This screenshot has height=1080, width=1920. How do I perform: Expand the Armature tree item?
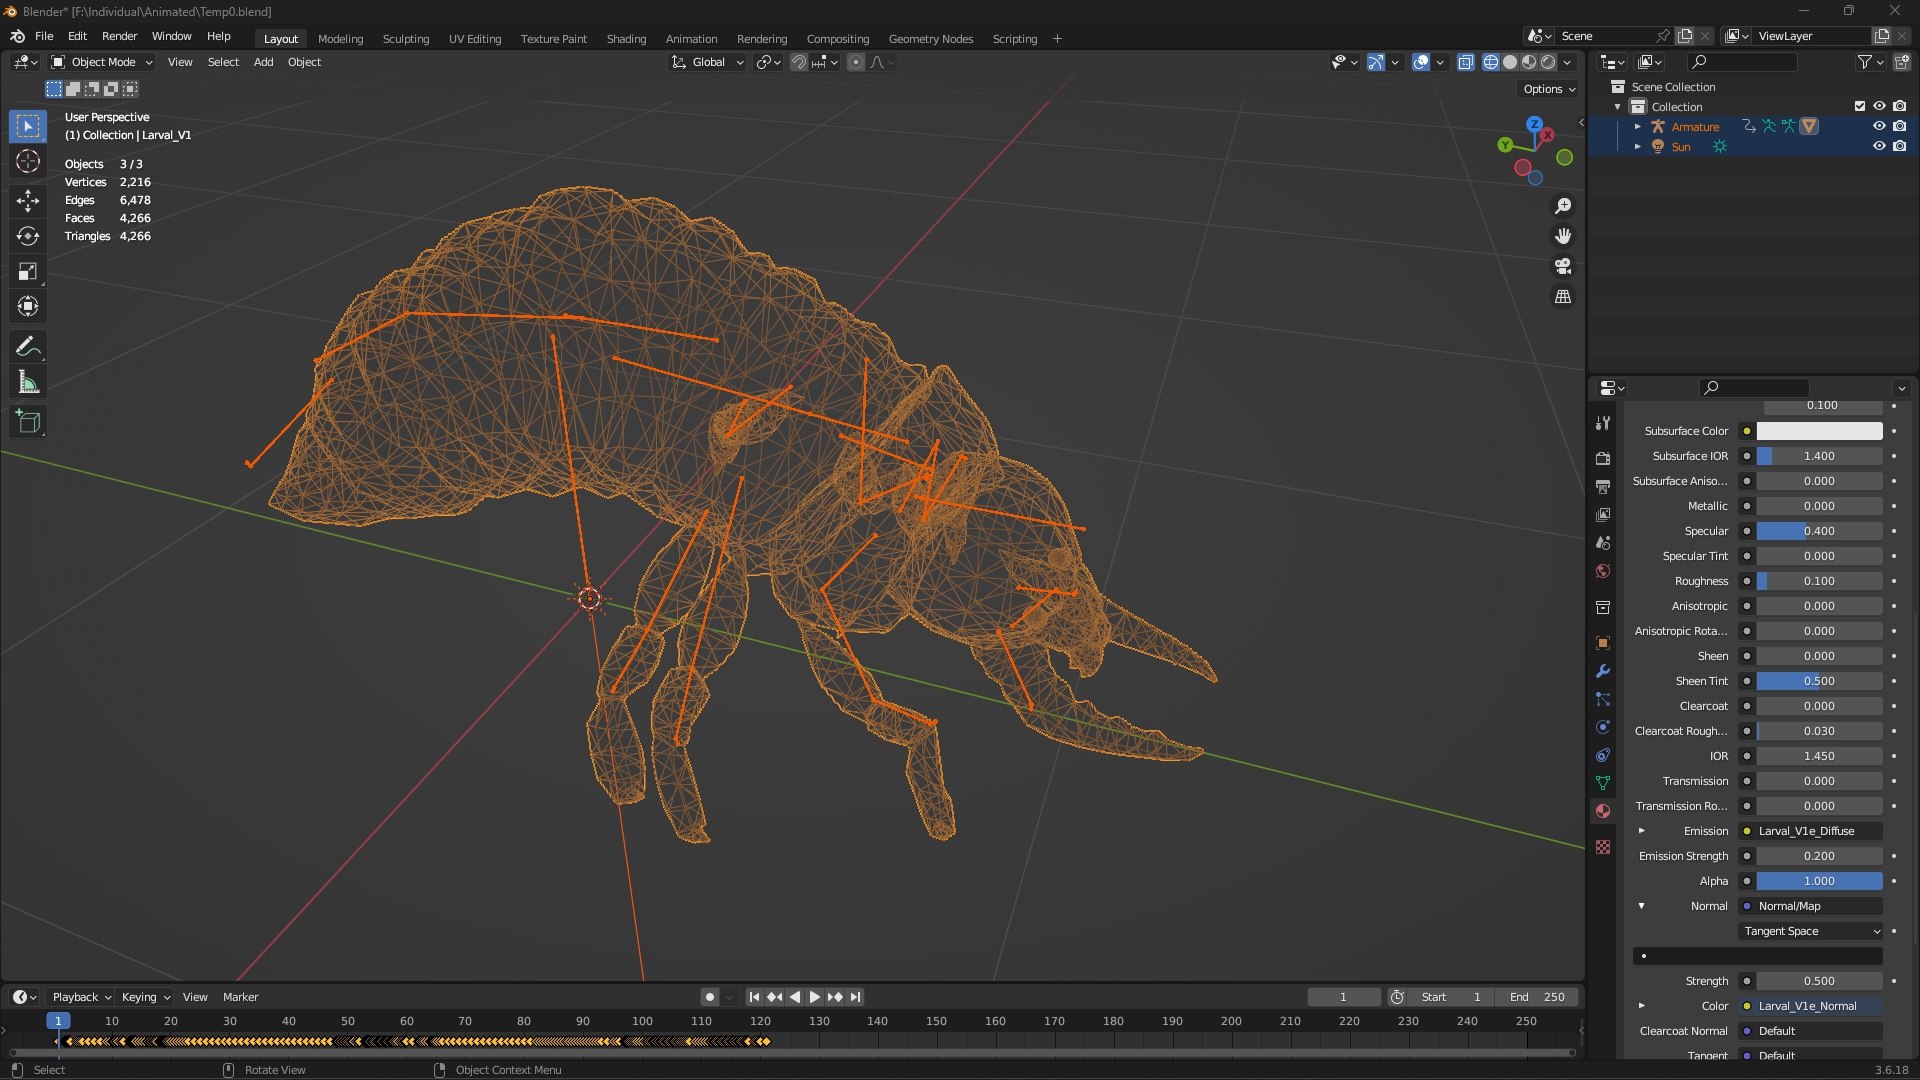point(1638,126)
